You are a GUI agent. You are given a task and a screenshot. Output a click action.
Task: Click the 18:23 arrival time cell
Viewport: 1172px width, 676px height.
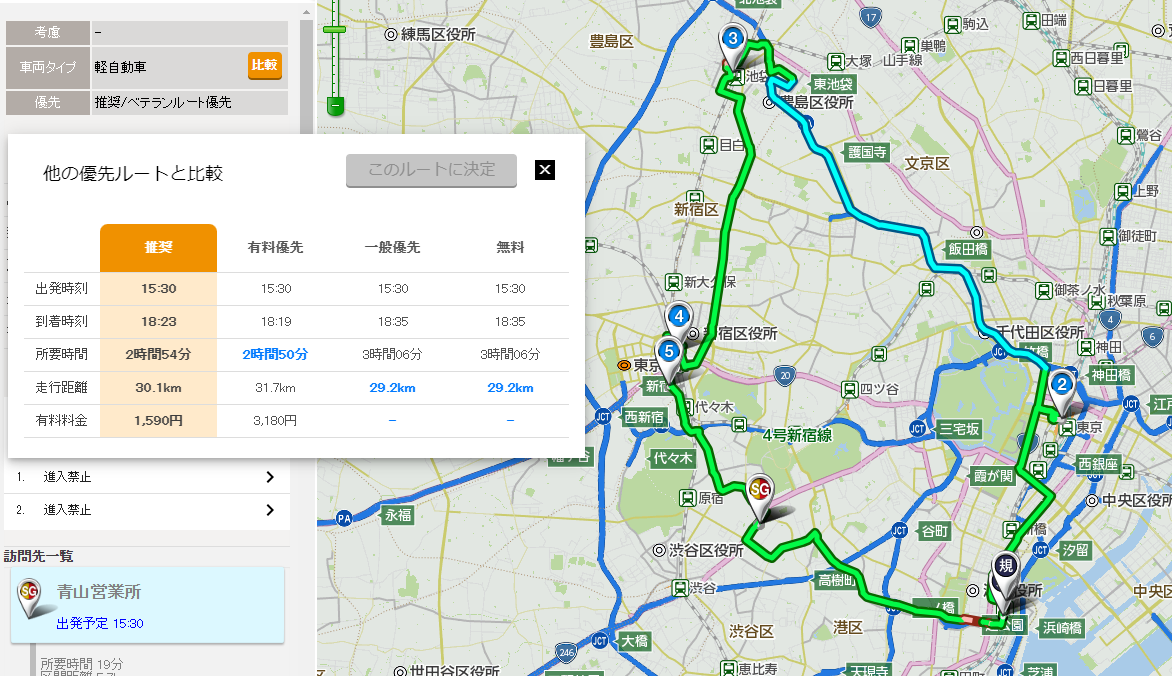158,322
